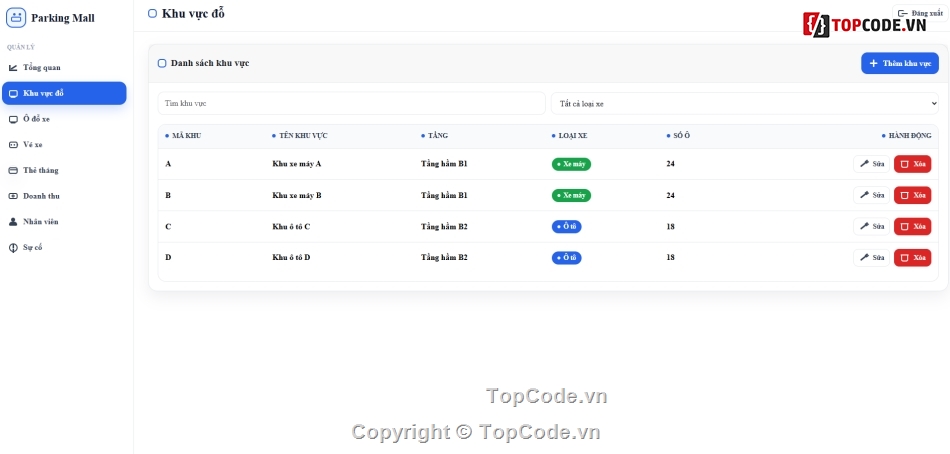View the Doanh thu revenue page
Screen dimensions: 950x454
click(x=64, y=196)
